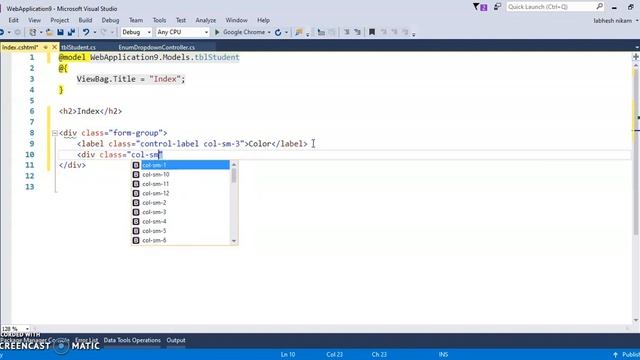This screenshot has height=360, width=640.
Task: Select col-sm-11 suggestion
Action: click(x=181, y=184)
